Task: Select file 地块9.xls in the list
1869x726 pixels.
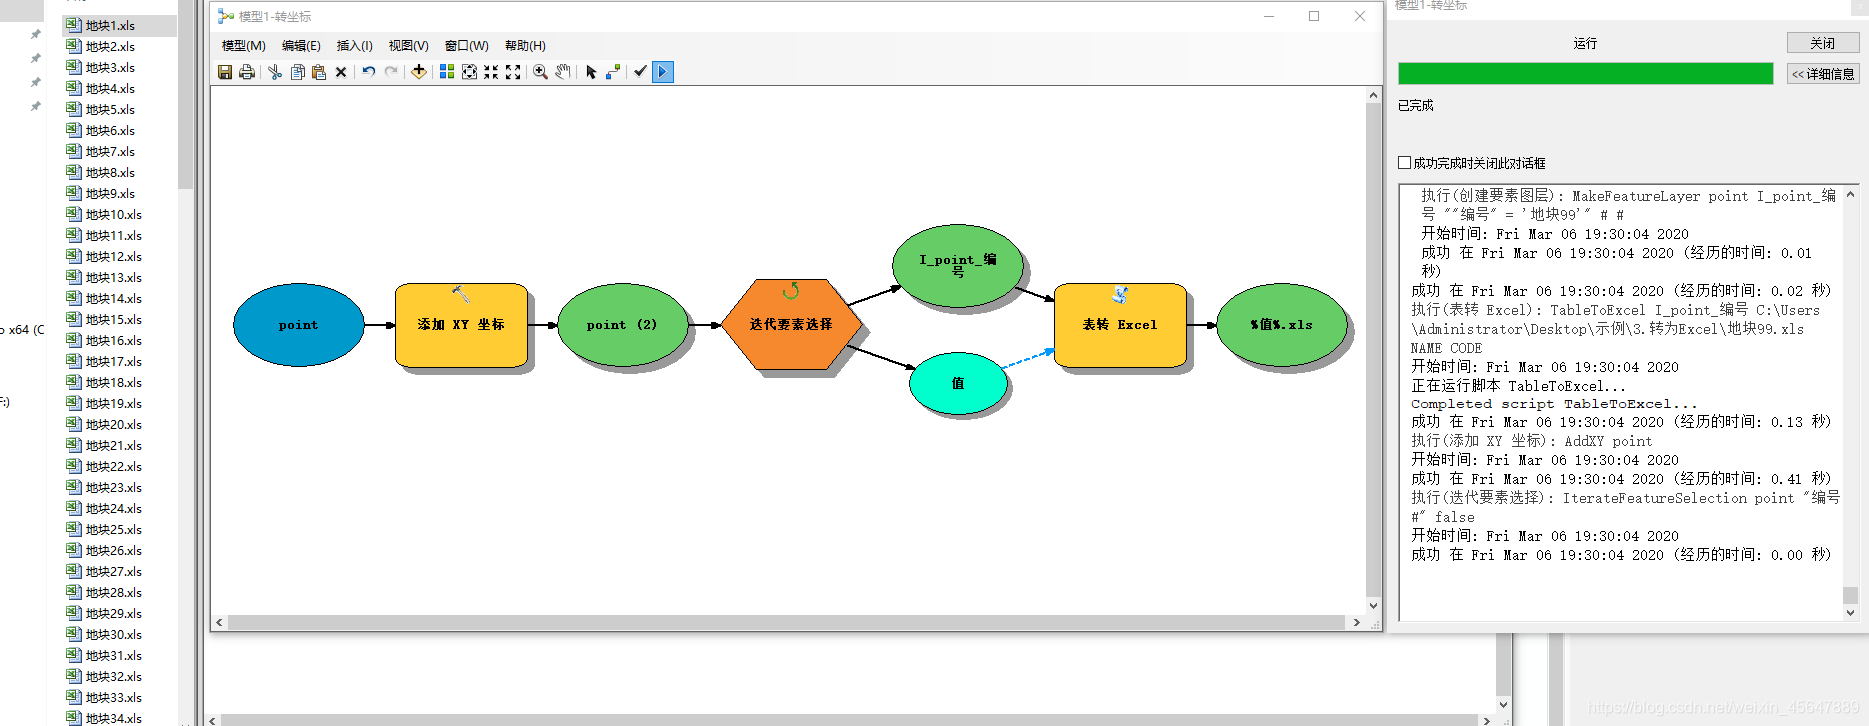Action: (110, 194)
